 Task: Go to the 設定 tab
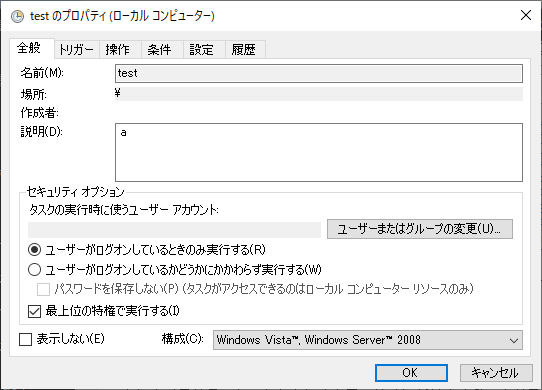202,49
